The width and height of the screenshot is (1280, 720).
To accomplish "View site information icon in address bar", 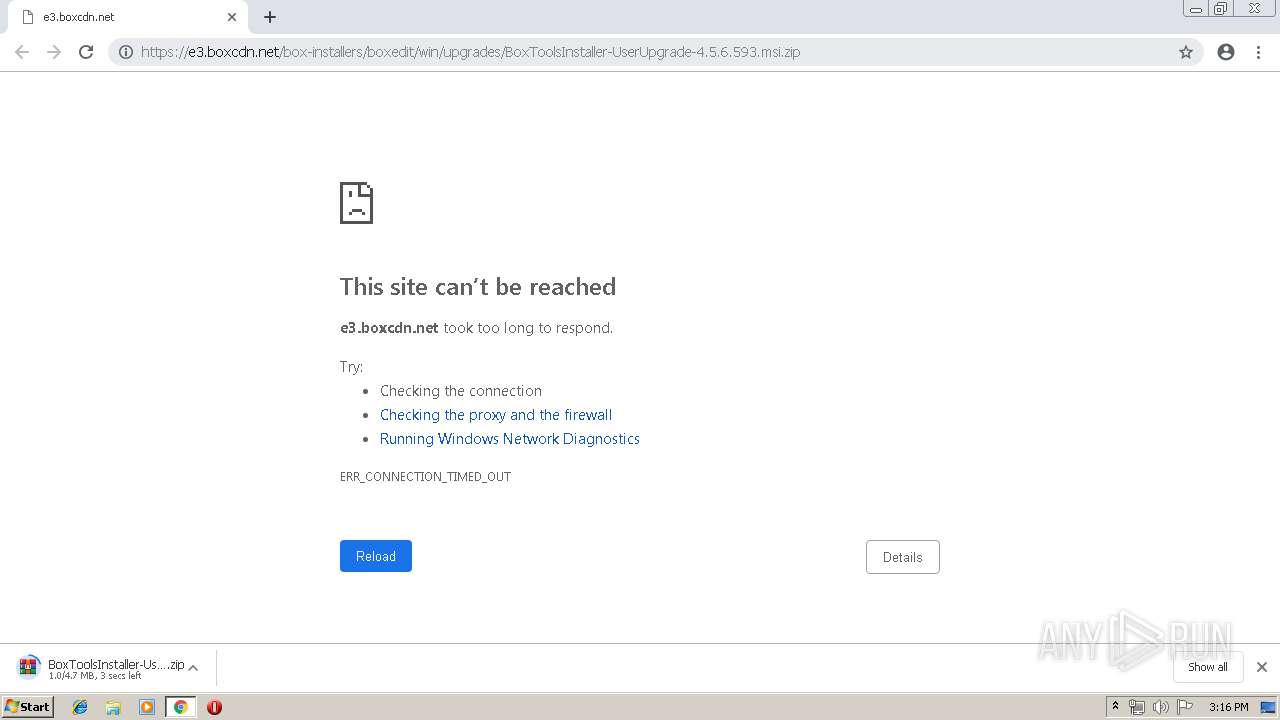I will coord(126,52).
